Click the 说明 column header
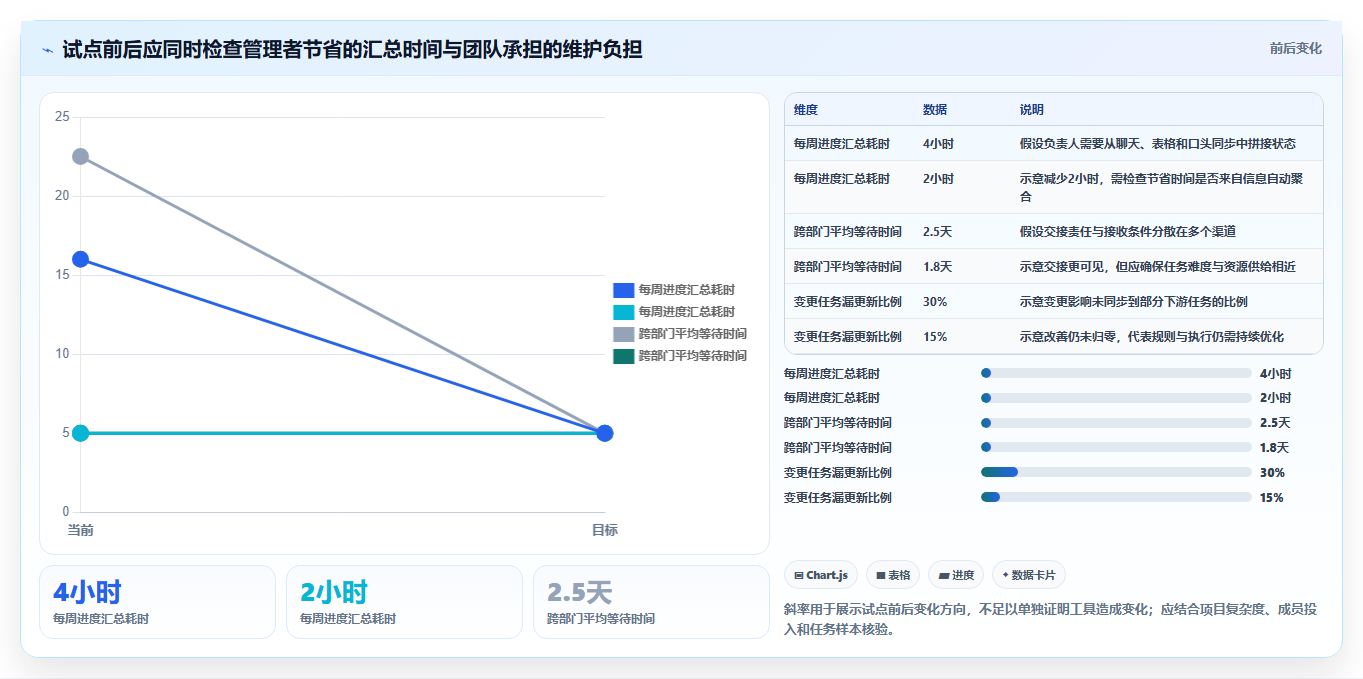The image size is (1363, 679). (x=1032, y=110)
